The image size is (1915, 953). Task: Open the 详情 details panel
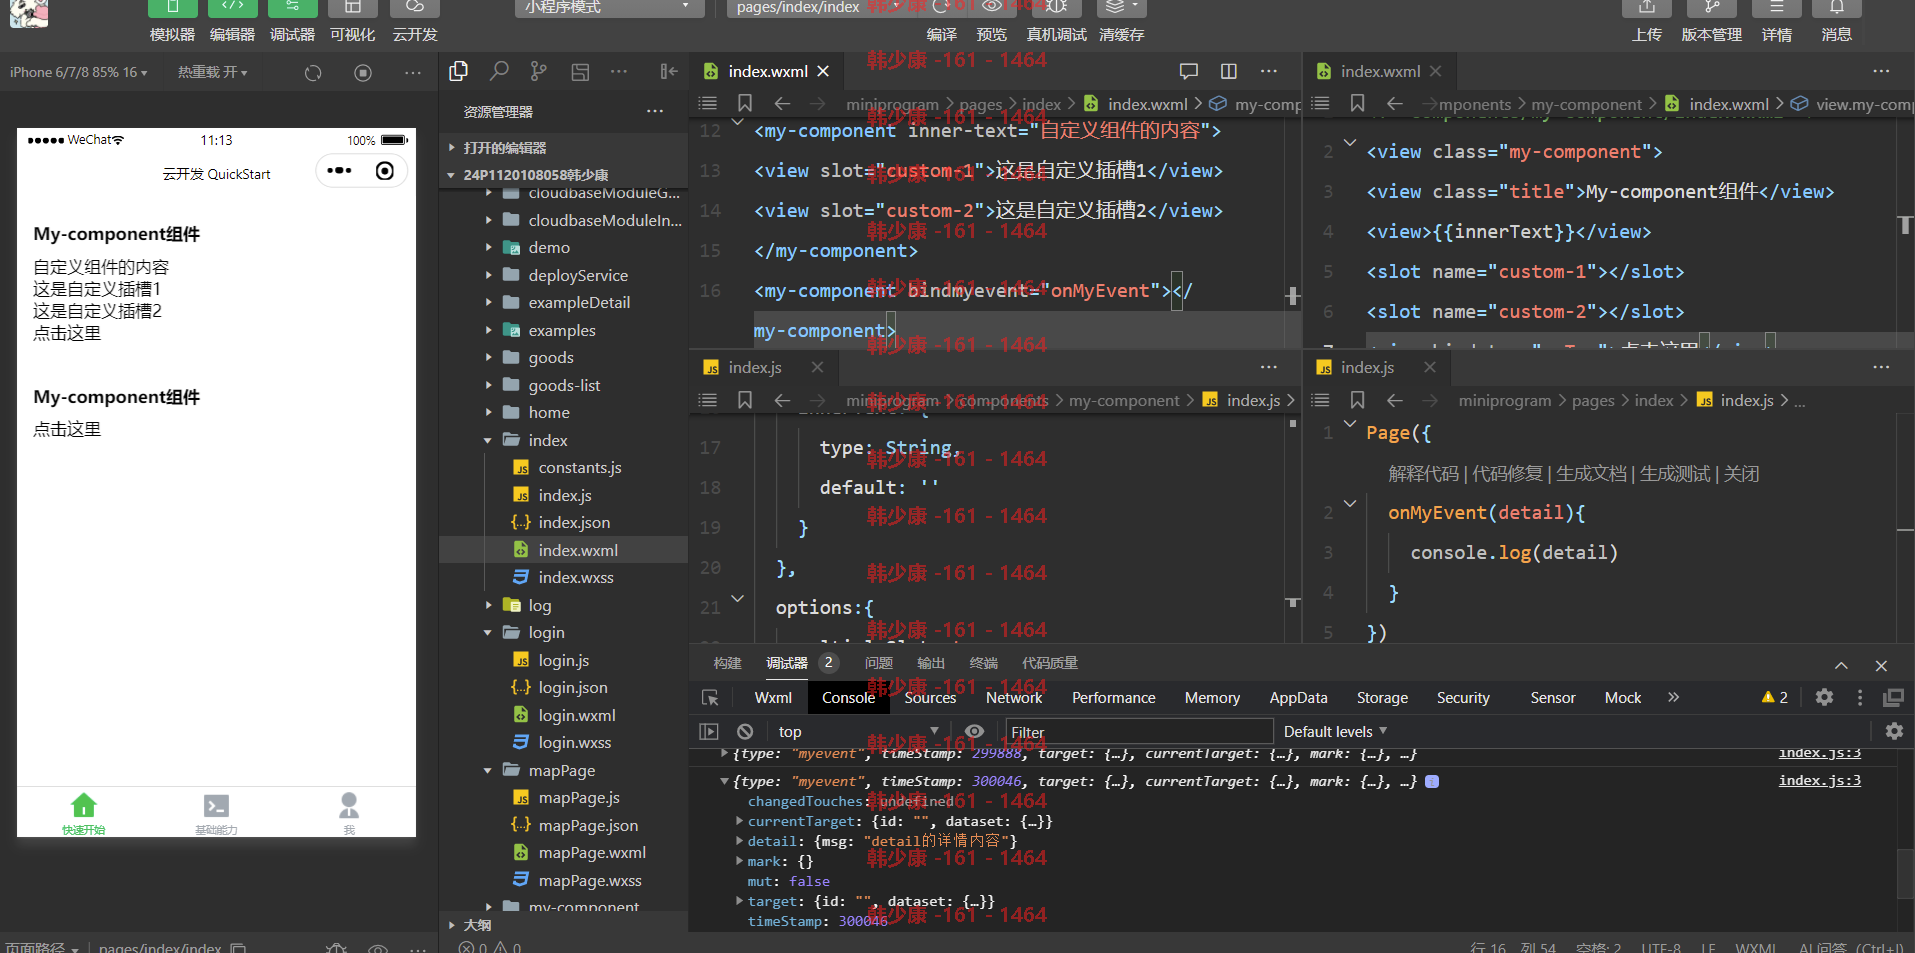tap(1776, 22)
